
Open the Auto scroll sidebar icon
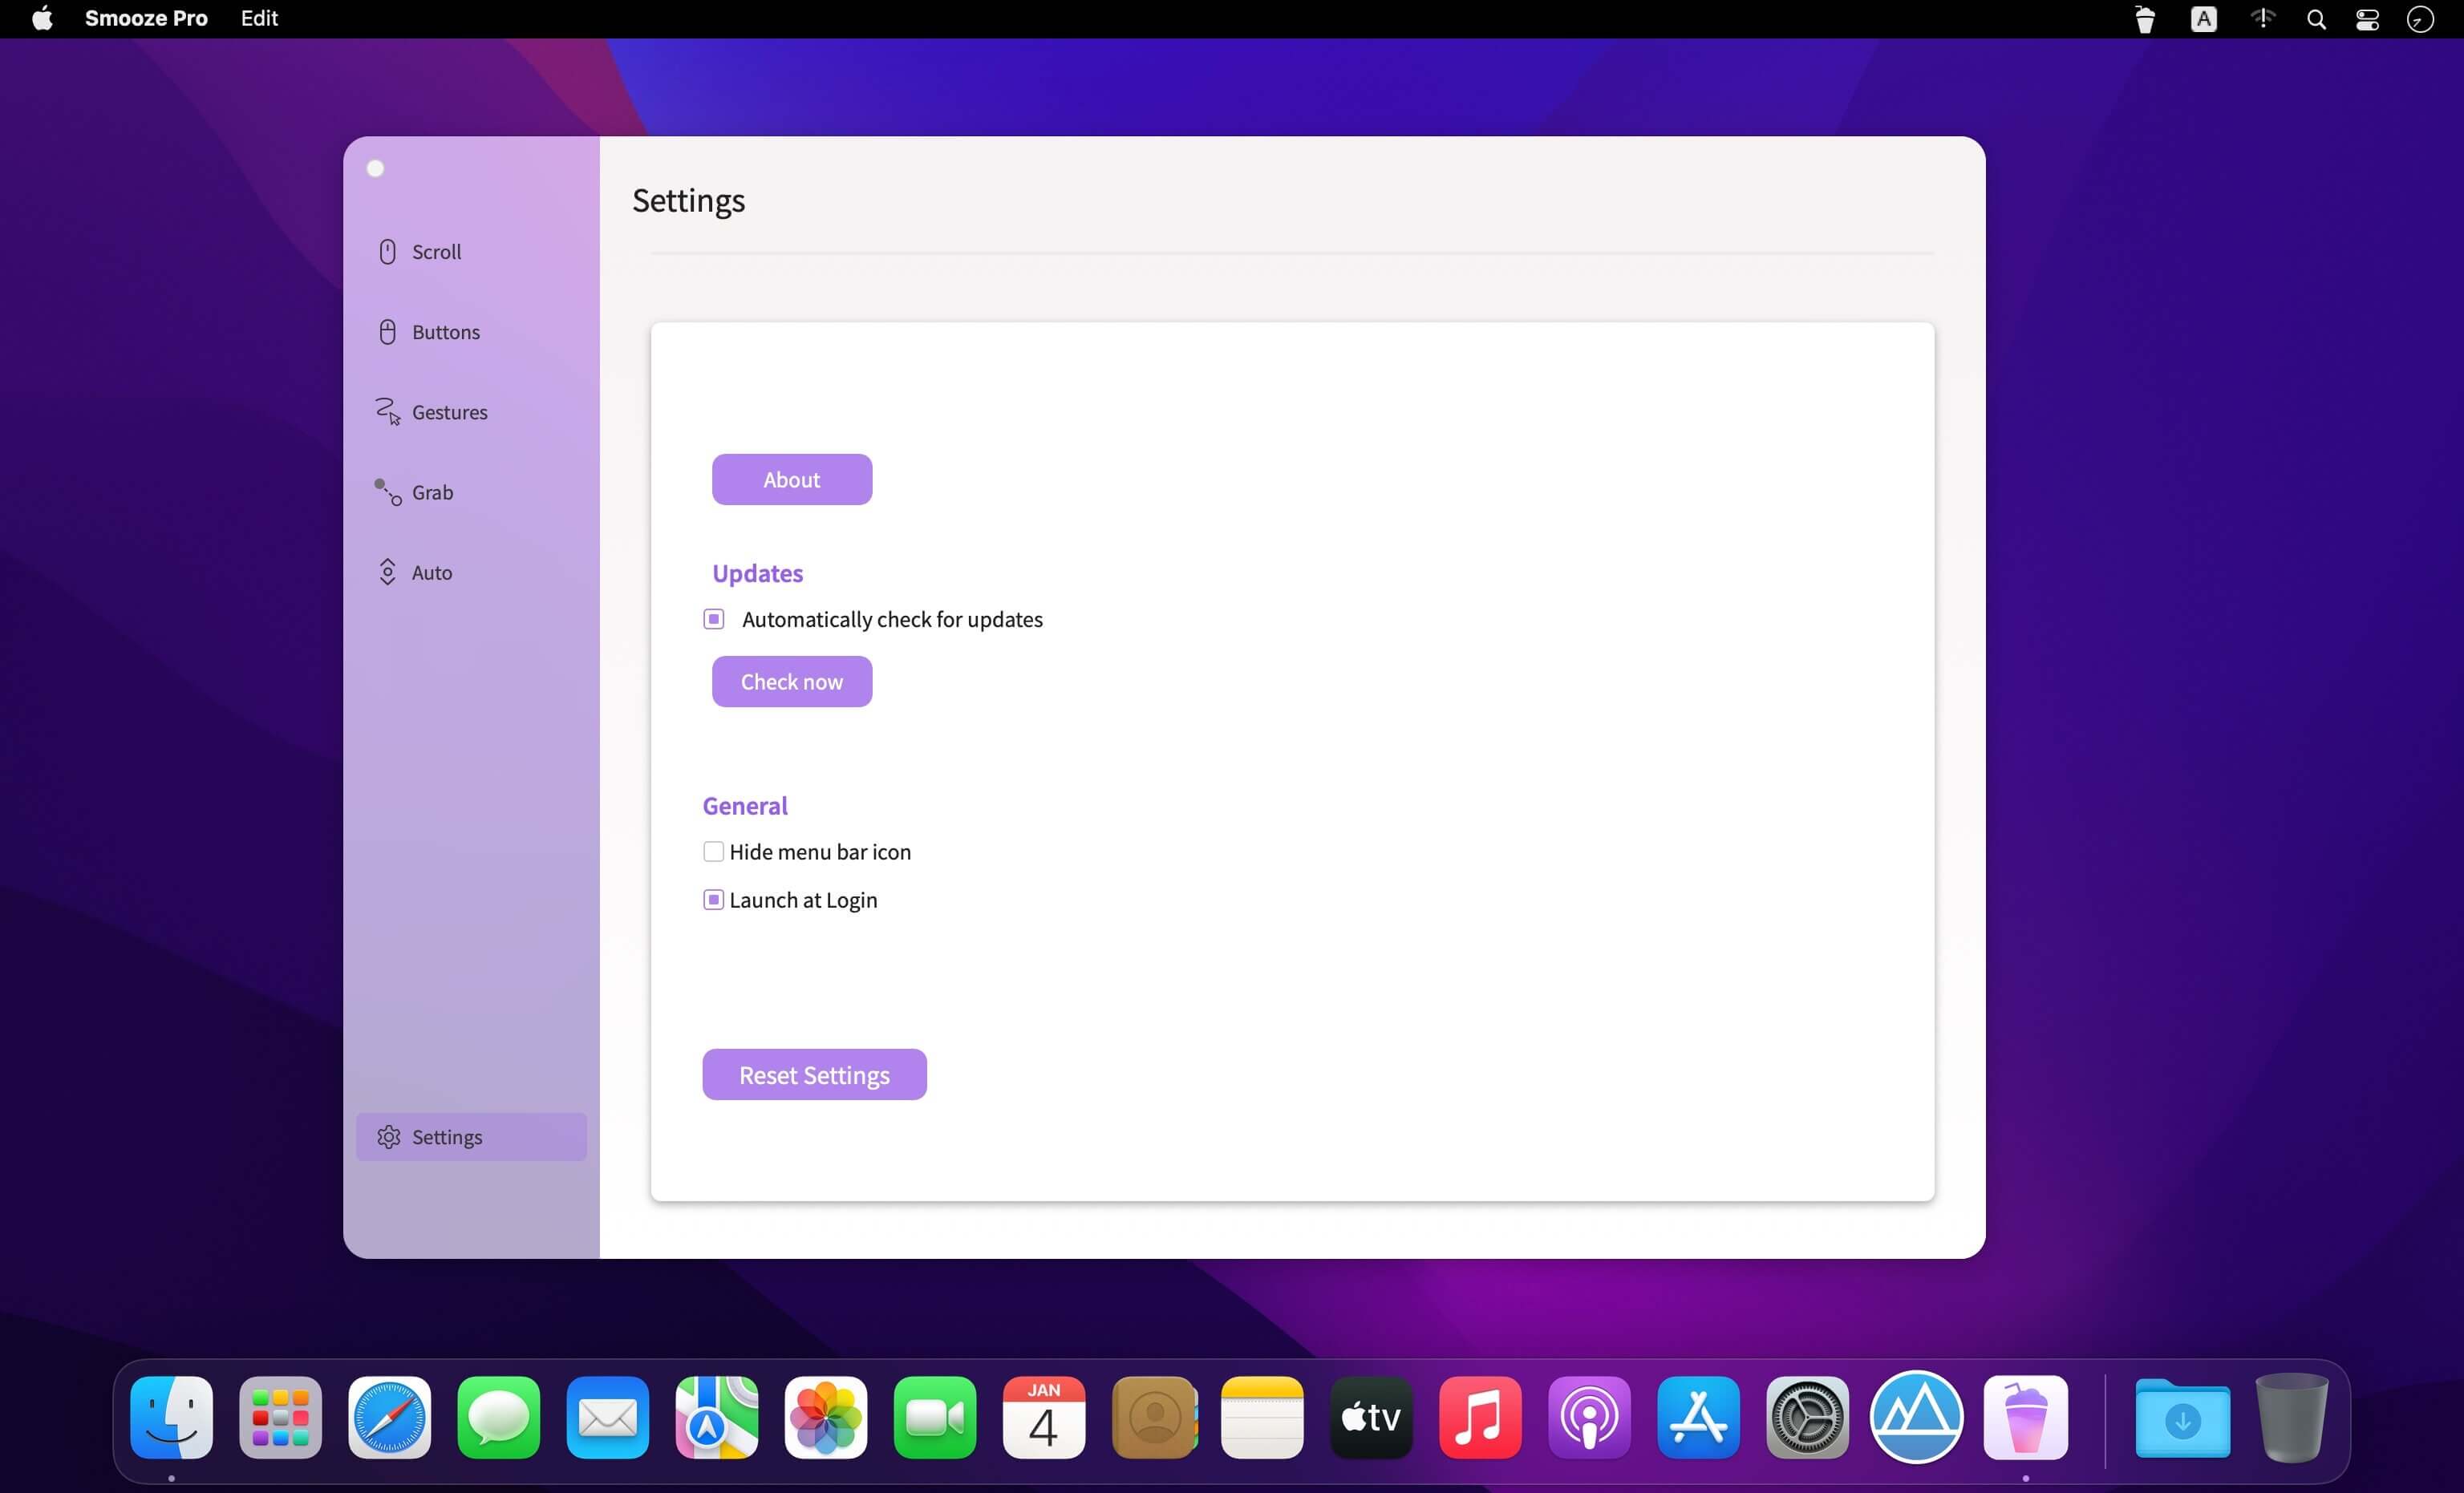point(387,571)
